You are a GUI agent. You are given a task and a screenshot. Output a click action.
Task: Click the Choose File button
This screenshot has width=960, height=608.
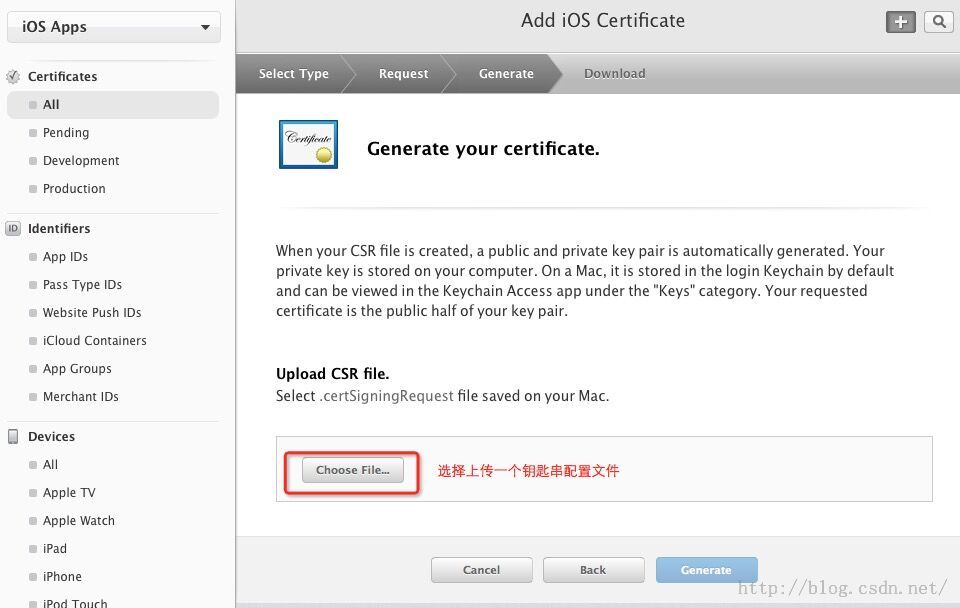[x=353, y=470]
